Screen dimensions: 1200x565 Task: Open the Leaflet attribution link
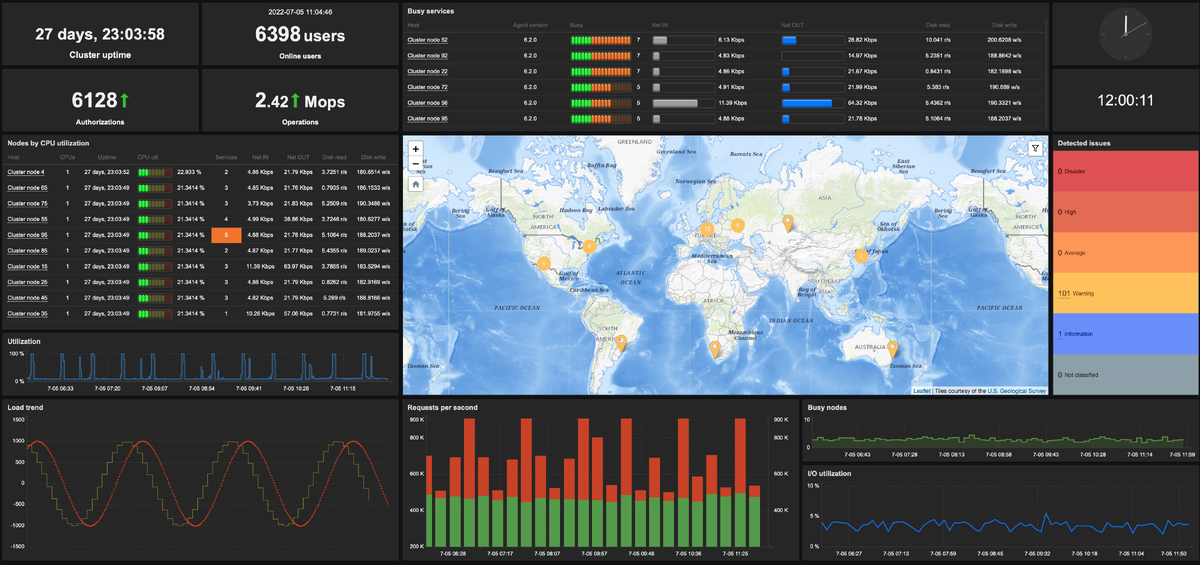tap(921, 391)
